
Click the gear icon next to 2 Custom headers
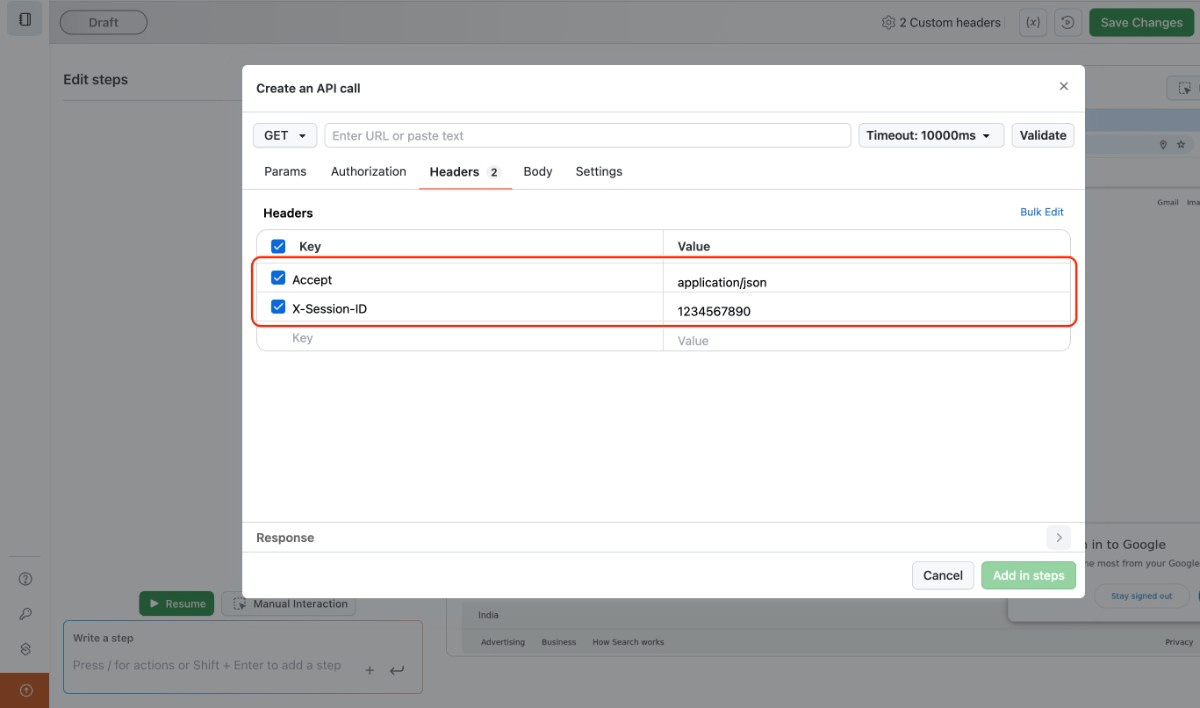pyautogui.click(x=888, y=22)
